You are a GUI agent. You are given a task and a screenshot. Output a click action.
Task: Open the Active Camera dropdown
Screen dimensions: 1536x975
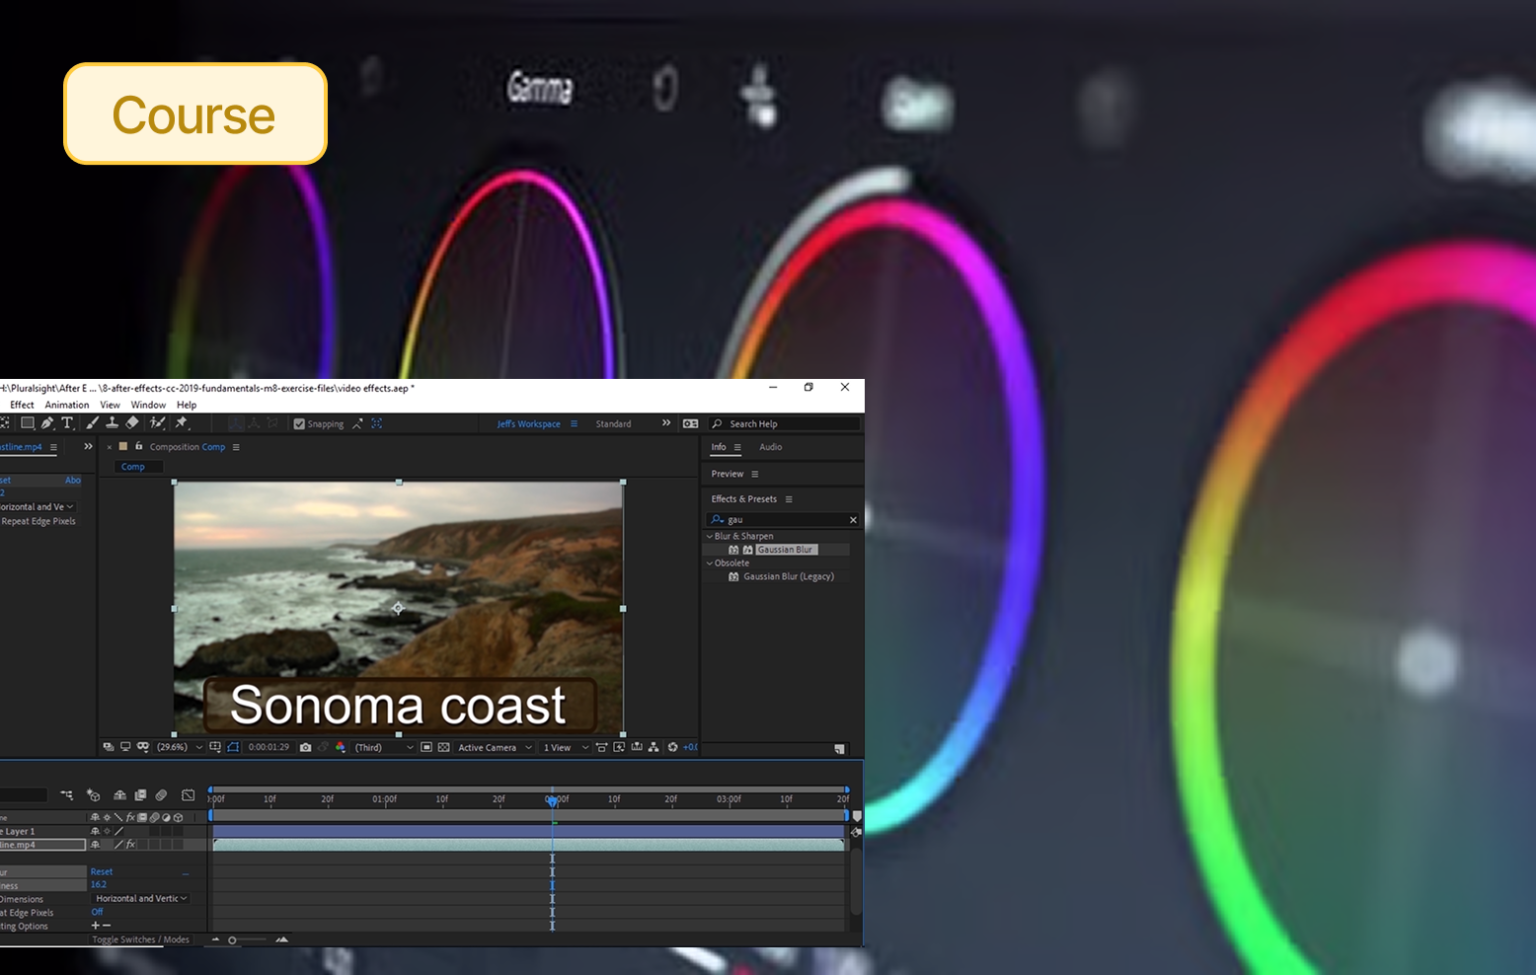pos(494,747)
